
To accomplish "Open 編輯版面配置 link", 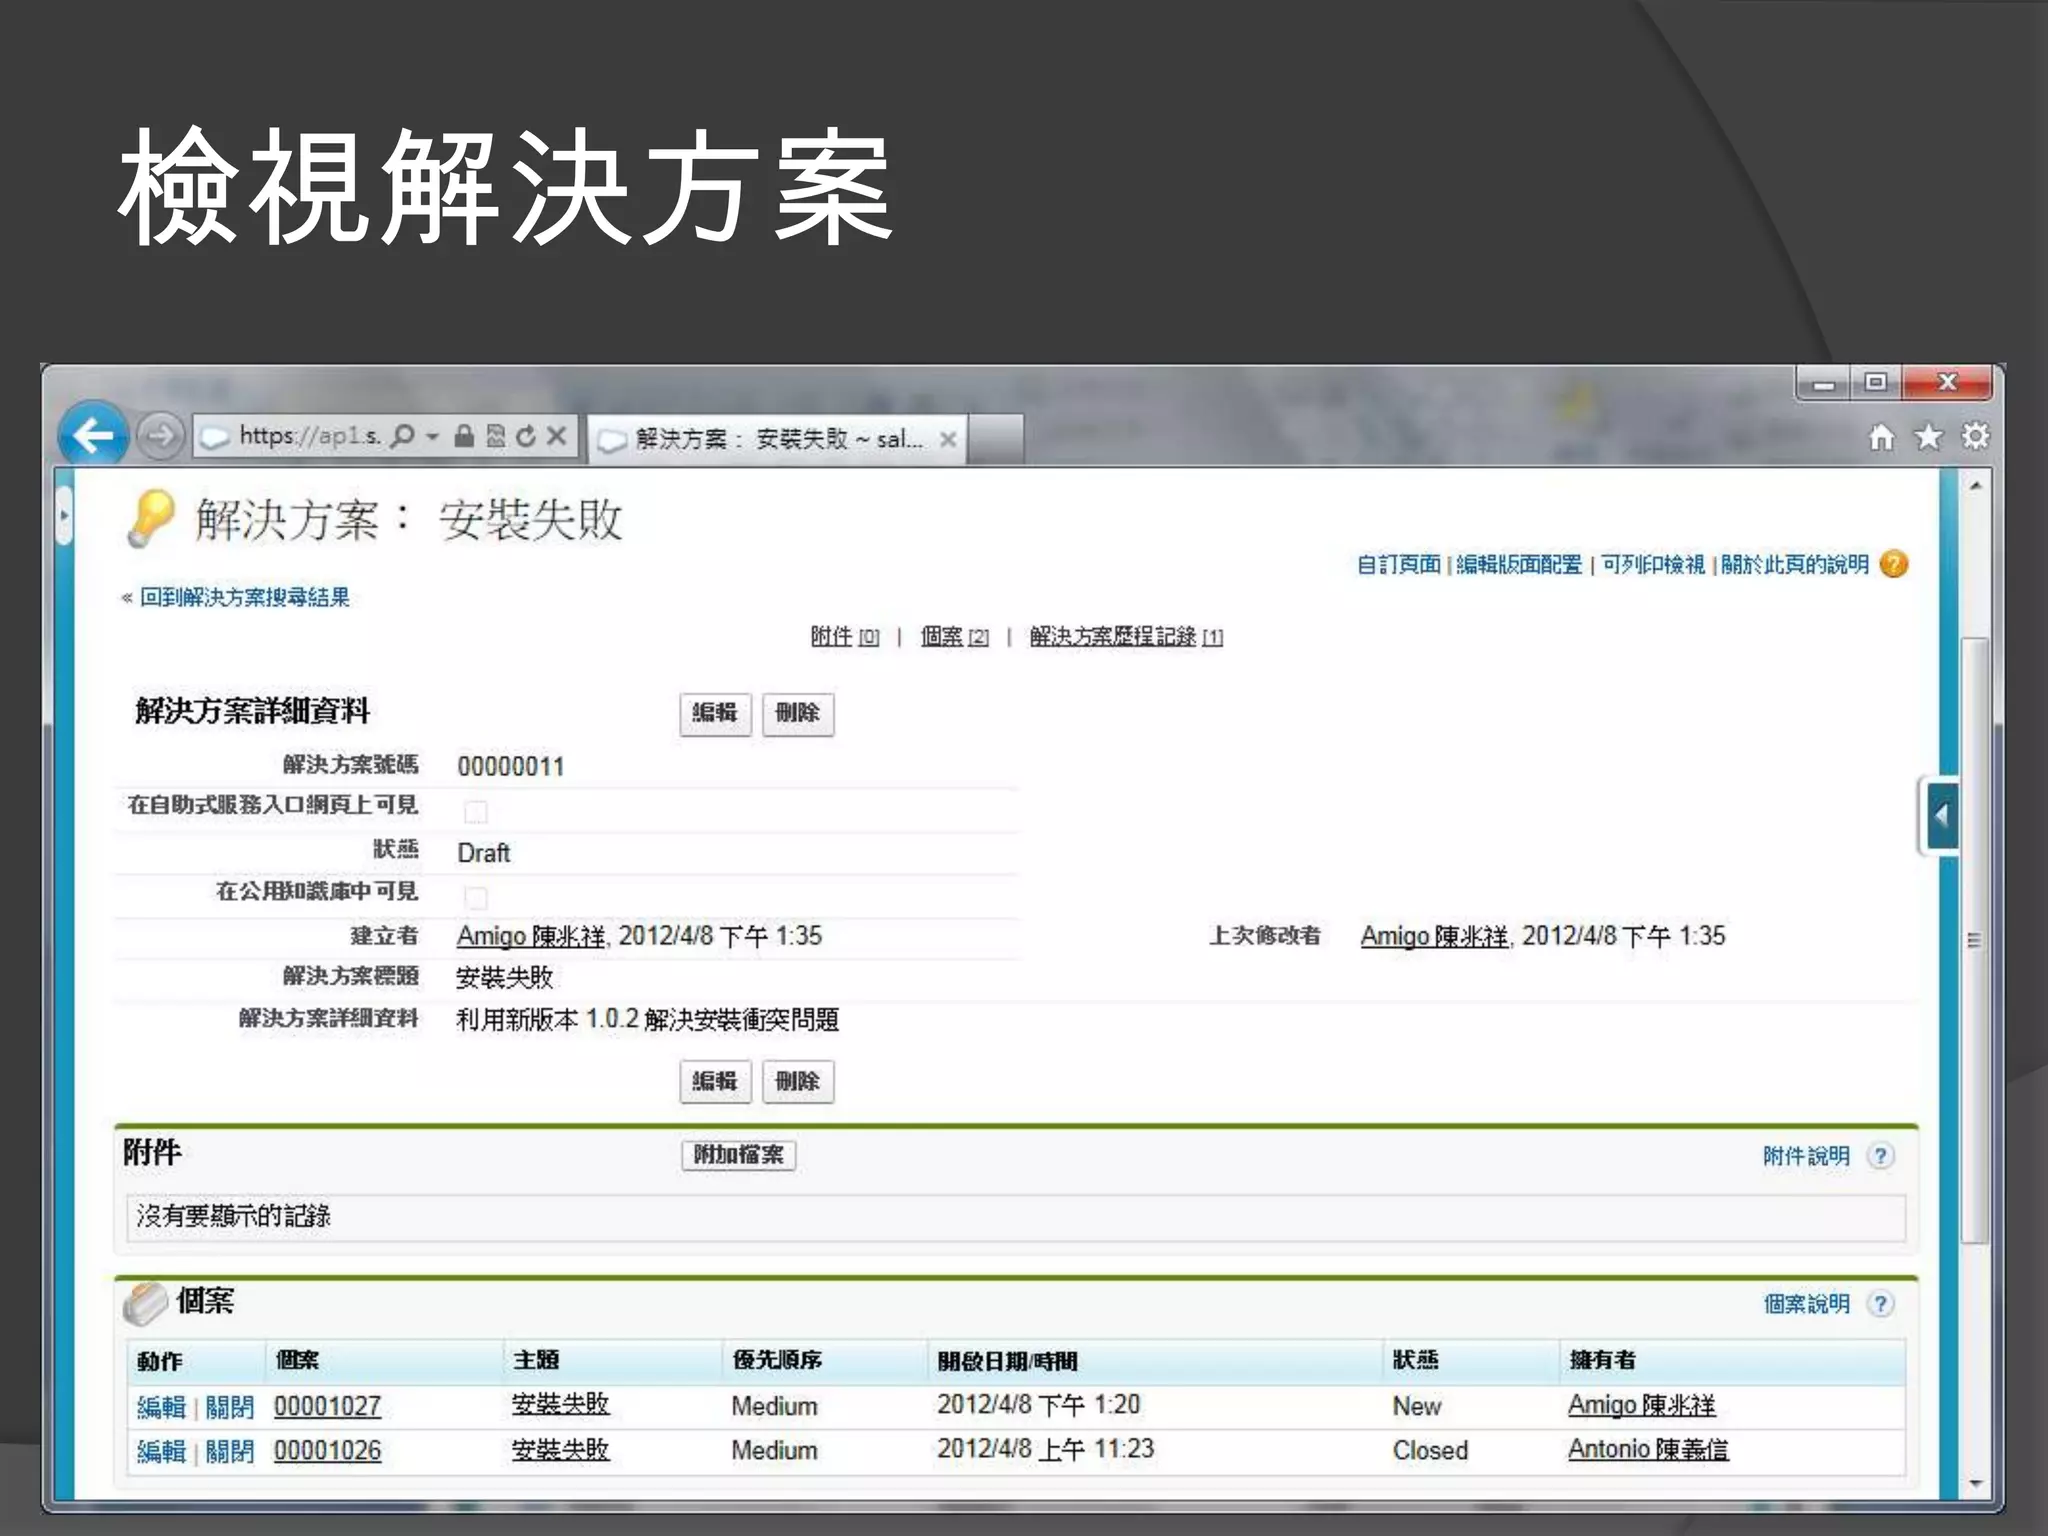I will pos(1519,565).
